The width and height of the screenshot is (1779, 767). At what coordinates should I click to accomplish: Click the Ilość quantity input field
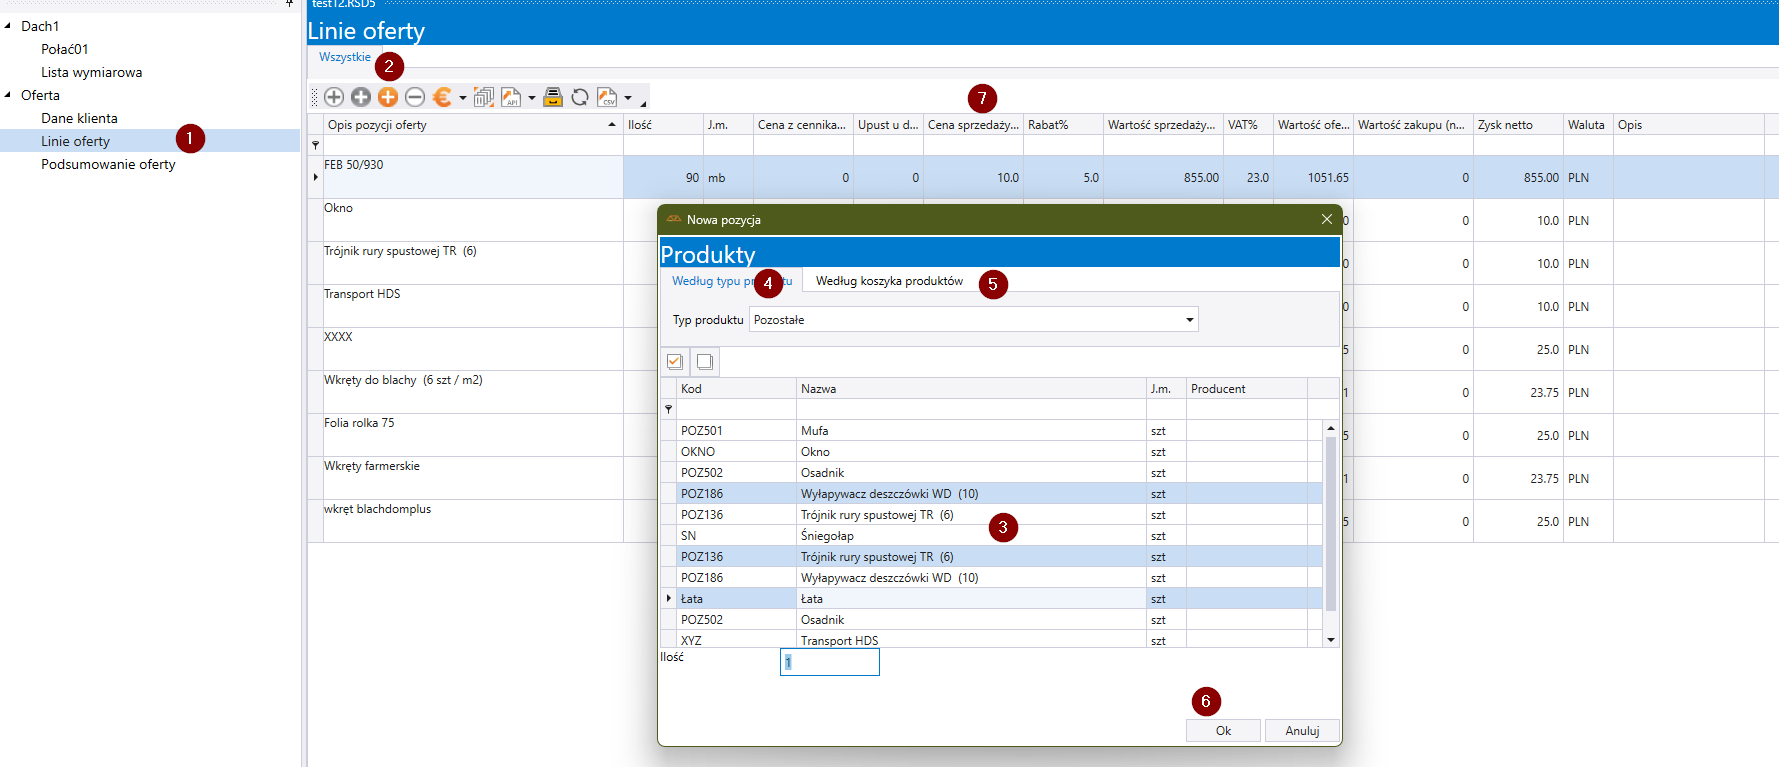click(830, 662)
